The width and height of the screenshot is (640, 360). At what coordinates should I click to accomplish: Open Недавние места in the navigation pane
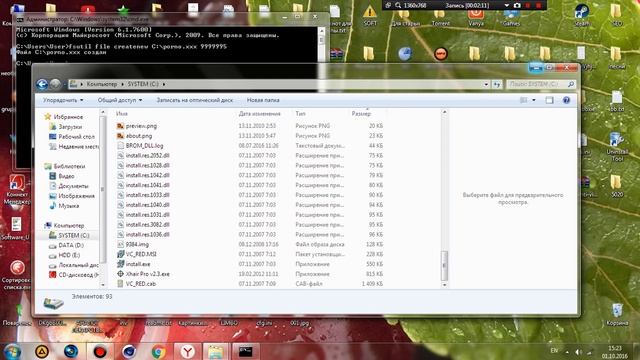click(x=78, y=147)
